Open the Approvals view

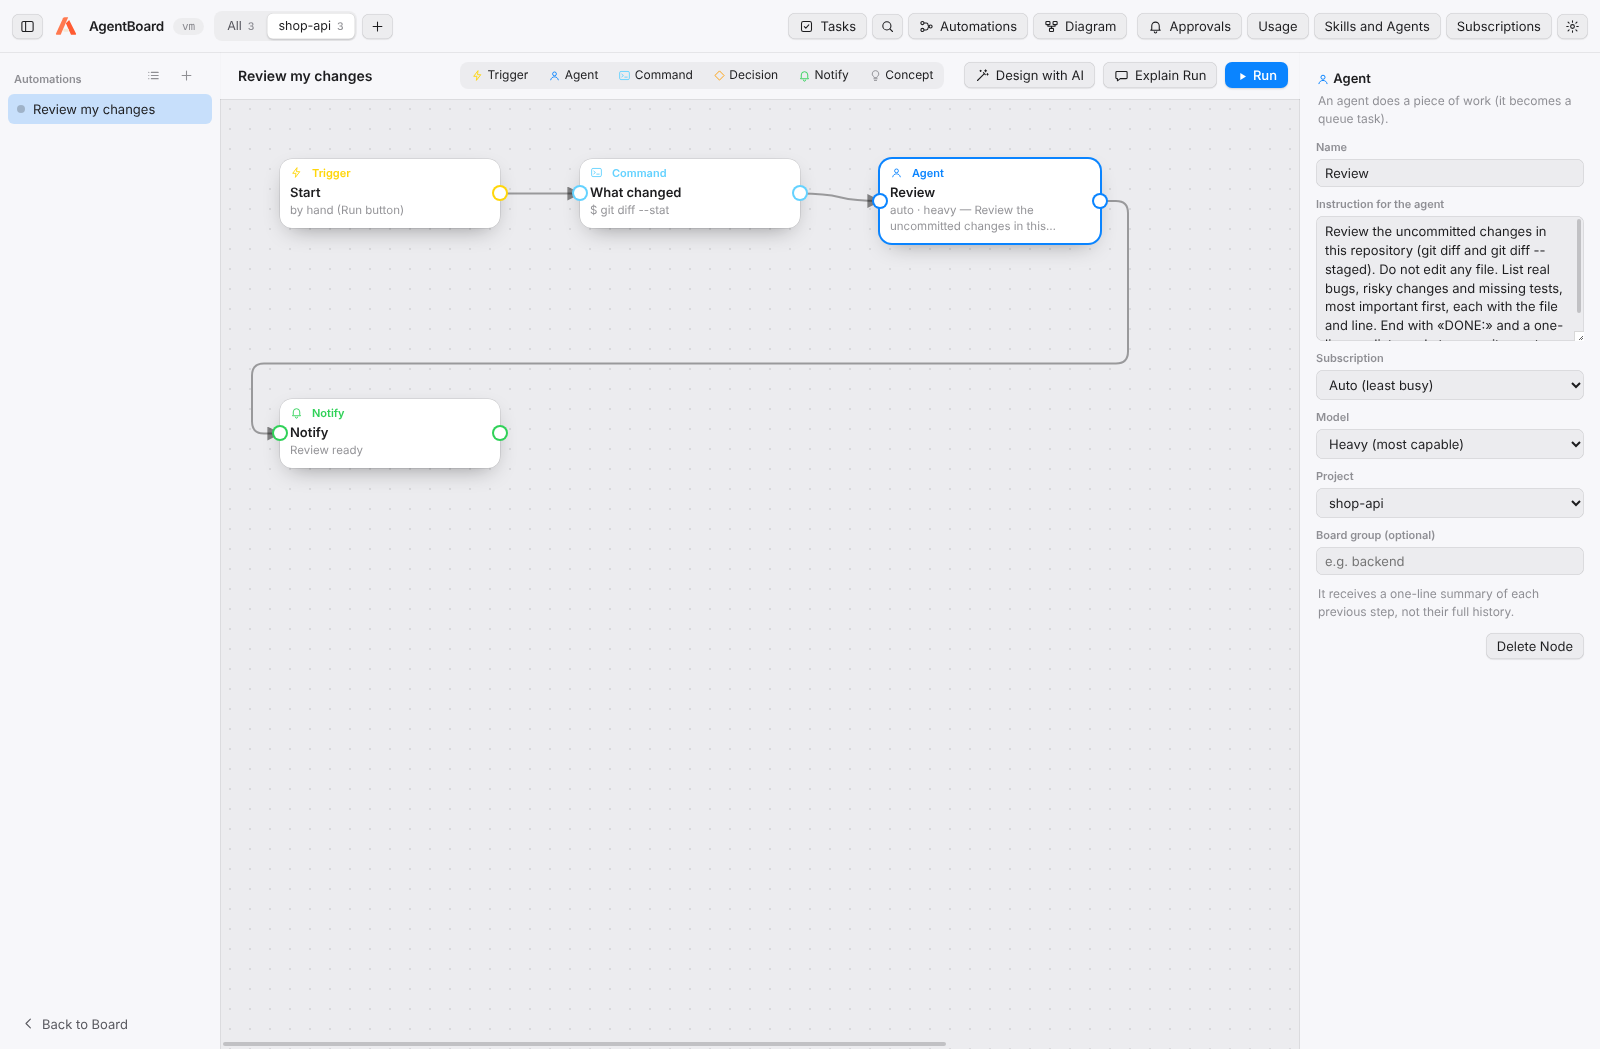tap(1189, 26)
